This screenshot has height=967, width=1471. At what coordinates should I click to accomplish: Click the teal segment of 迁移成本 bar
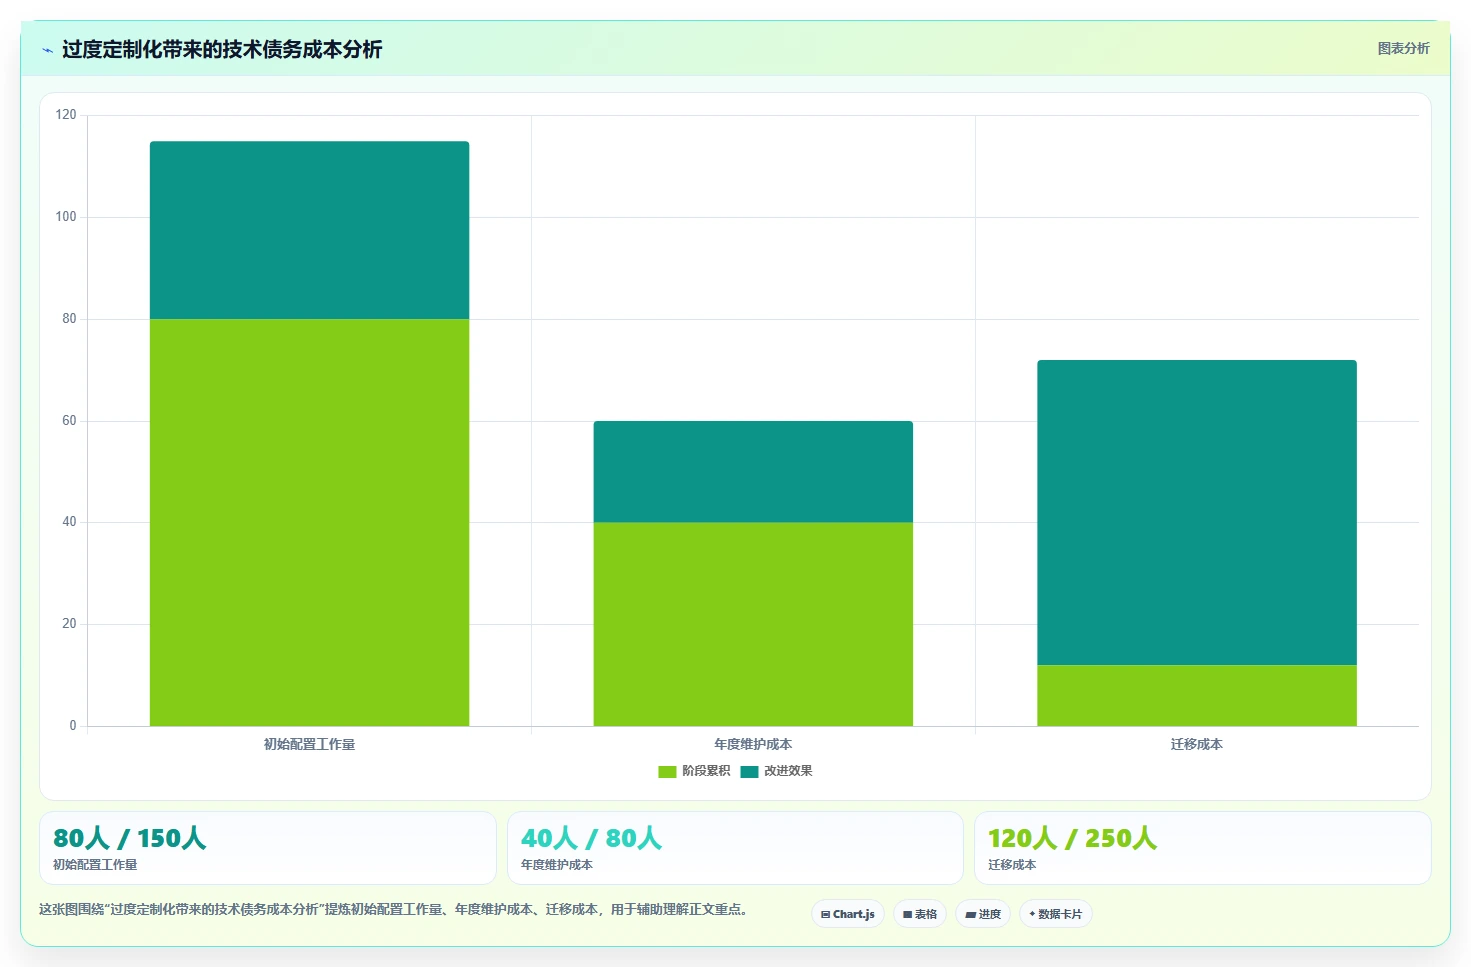pyautogui.click(x=1197, y=512)
